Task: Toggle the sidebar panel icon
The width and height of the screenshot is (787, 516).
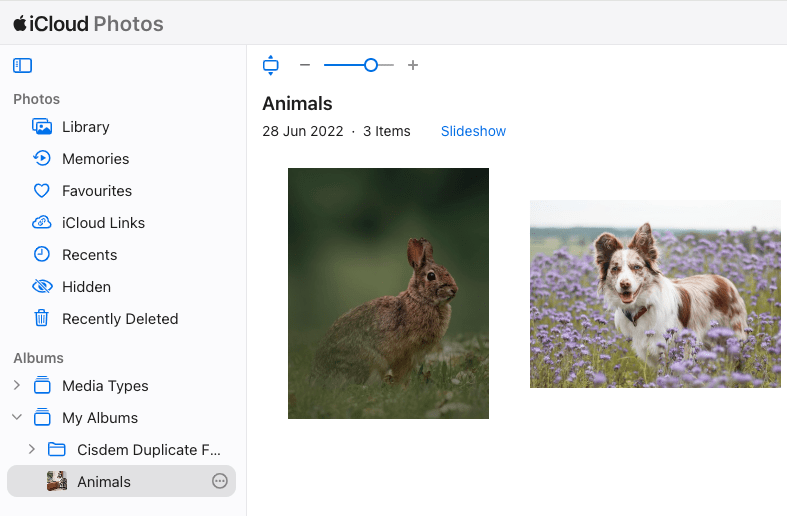Action: 22,66
